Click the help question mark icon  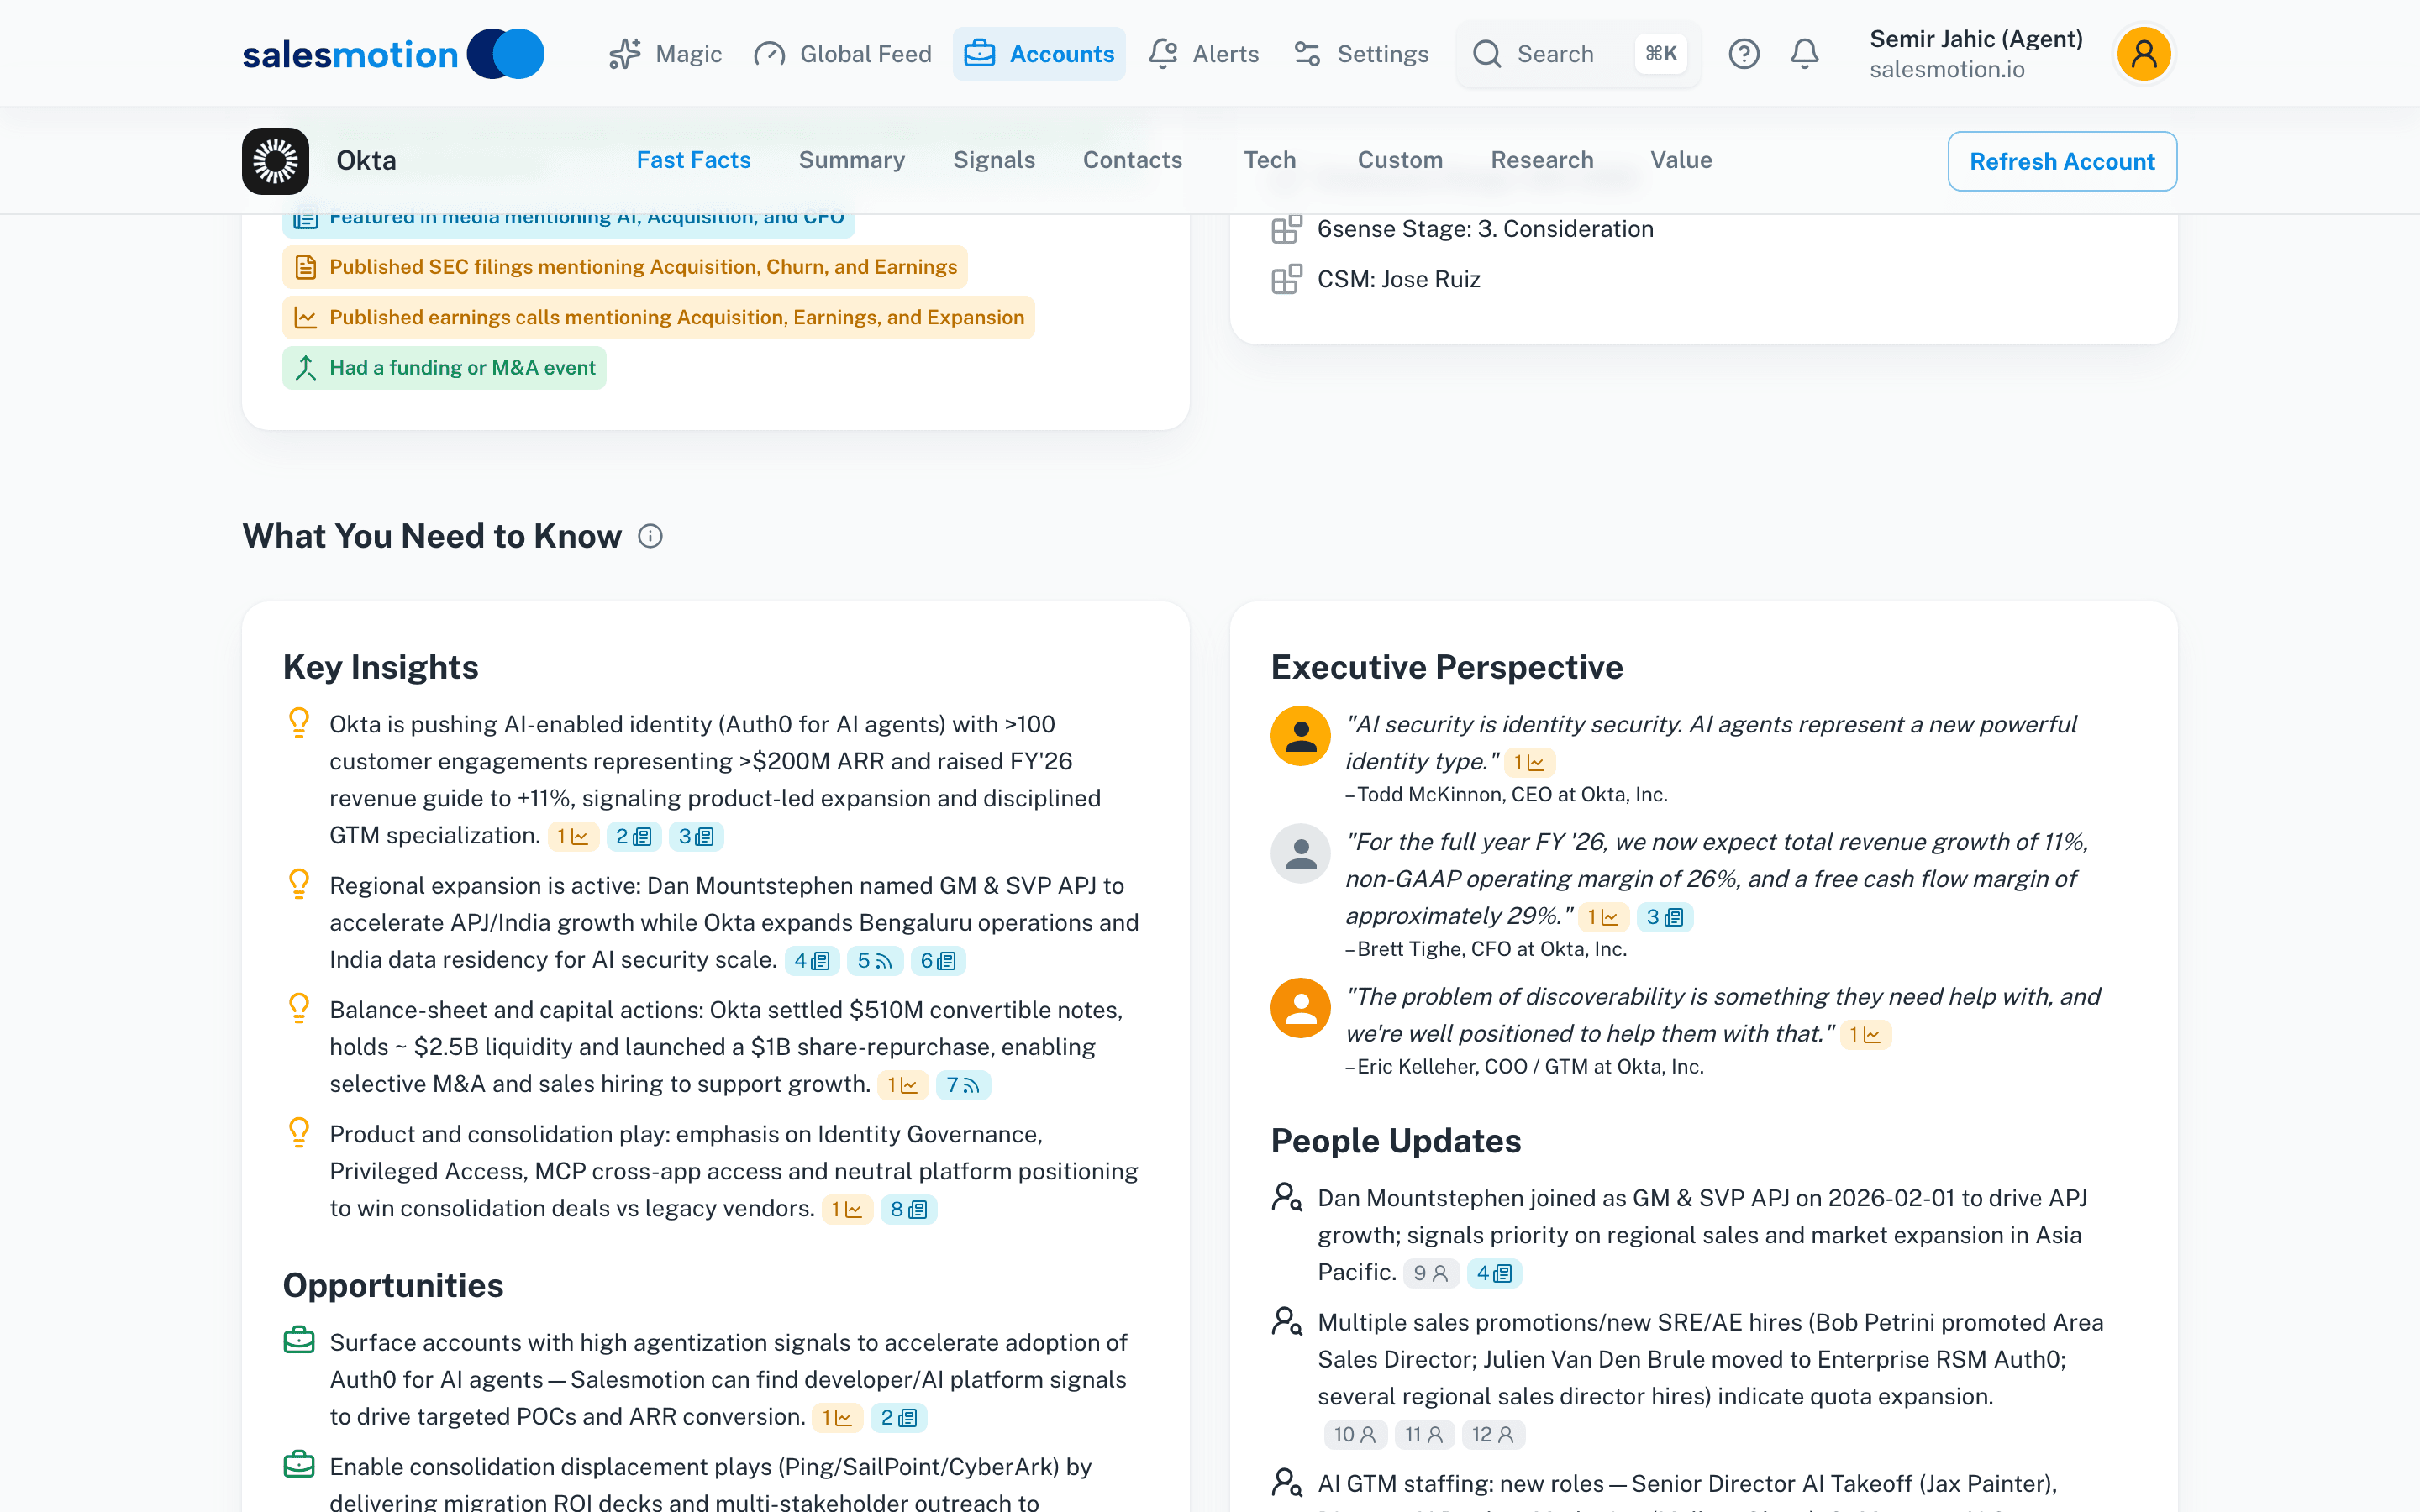click(x=1744, y=54)
